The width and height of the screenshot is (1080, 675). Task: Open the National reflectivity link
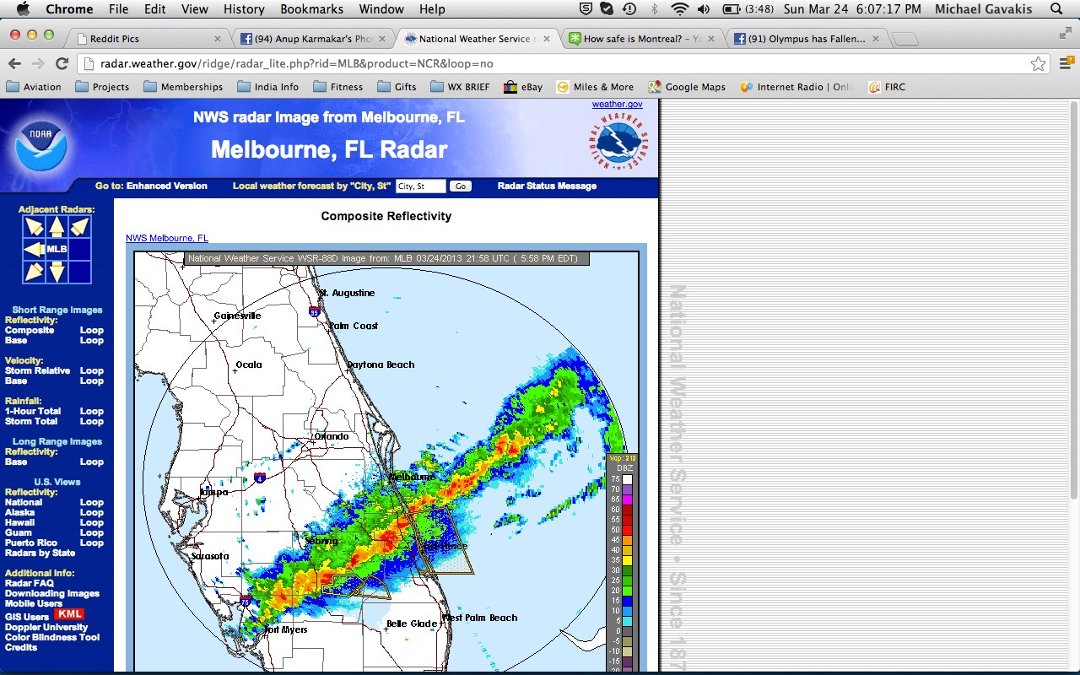point(23,502)
